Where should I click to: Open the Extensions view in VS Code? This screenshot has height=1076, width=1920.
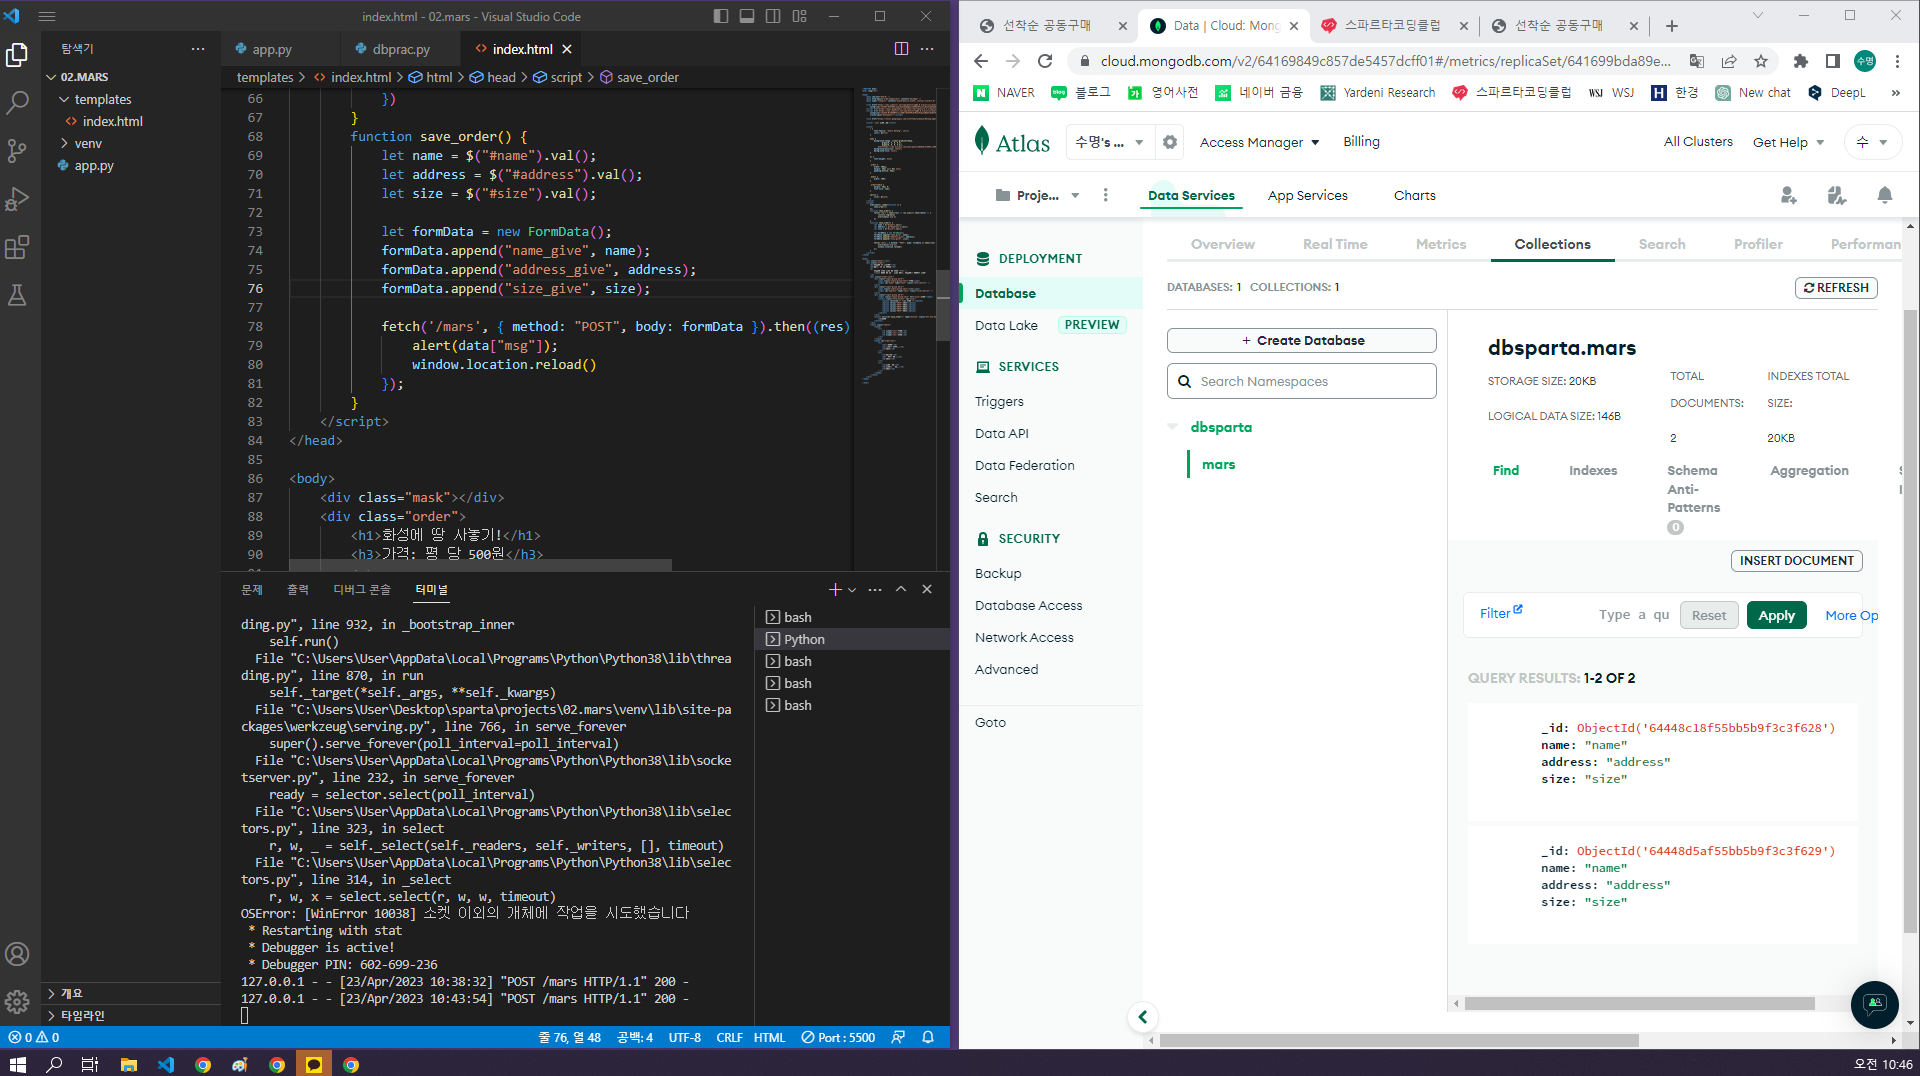(x=17, y=247)
